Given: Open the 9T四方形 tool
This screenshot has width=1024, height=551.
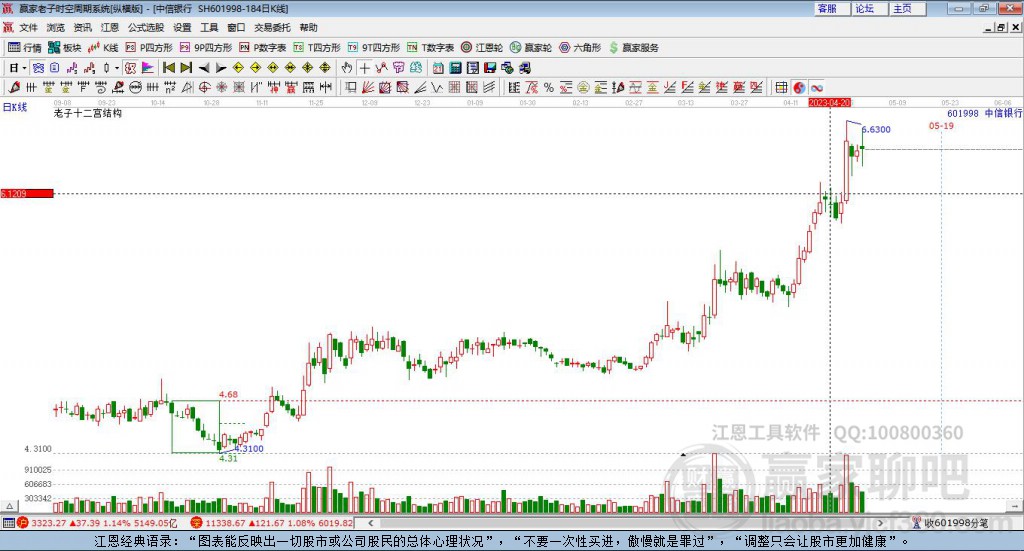Looking at the screenshot, I should tap(374, 48).
